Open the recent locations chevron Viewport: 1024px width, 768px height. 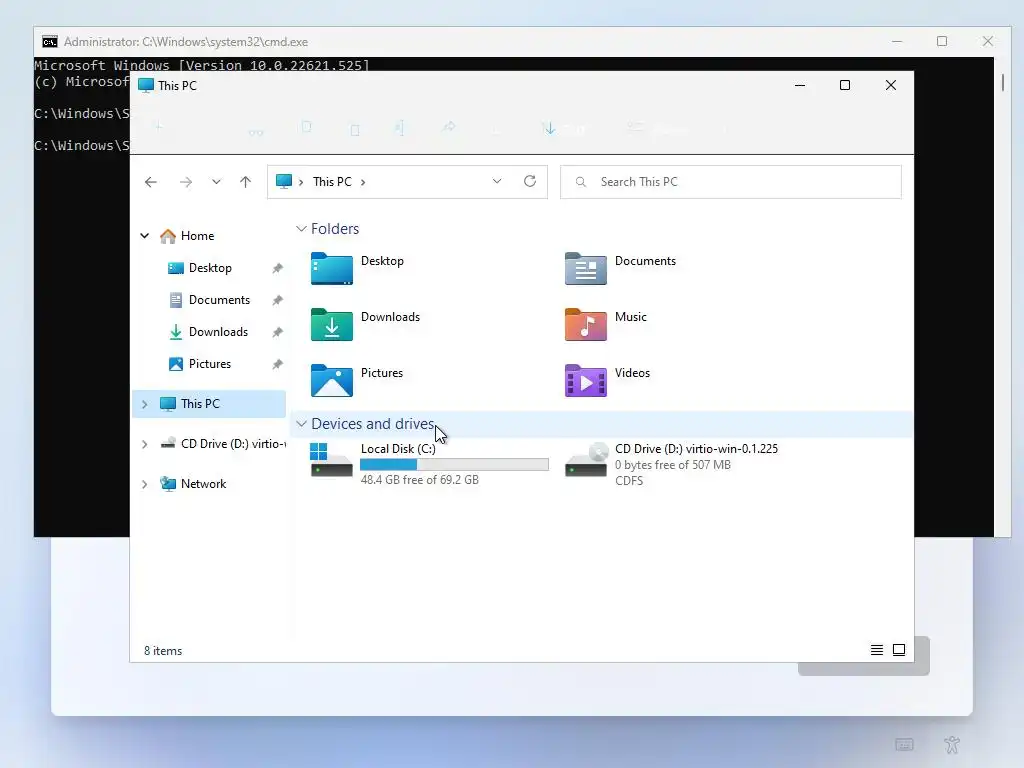[x=216, y=182]
